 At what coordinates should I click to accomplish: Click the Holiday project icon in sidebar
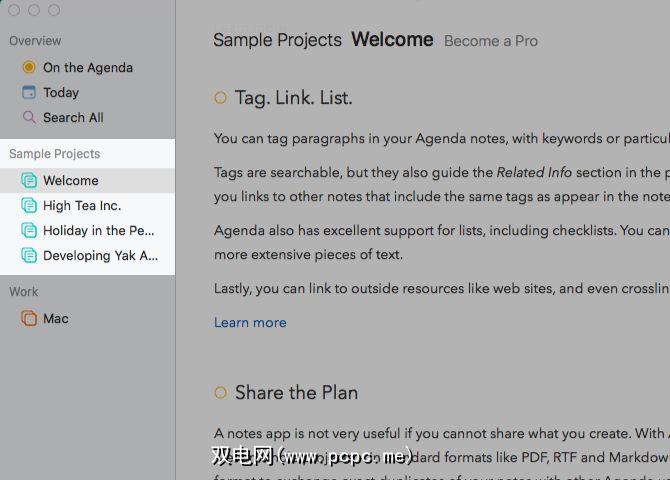[29, 231]
